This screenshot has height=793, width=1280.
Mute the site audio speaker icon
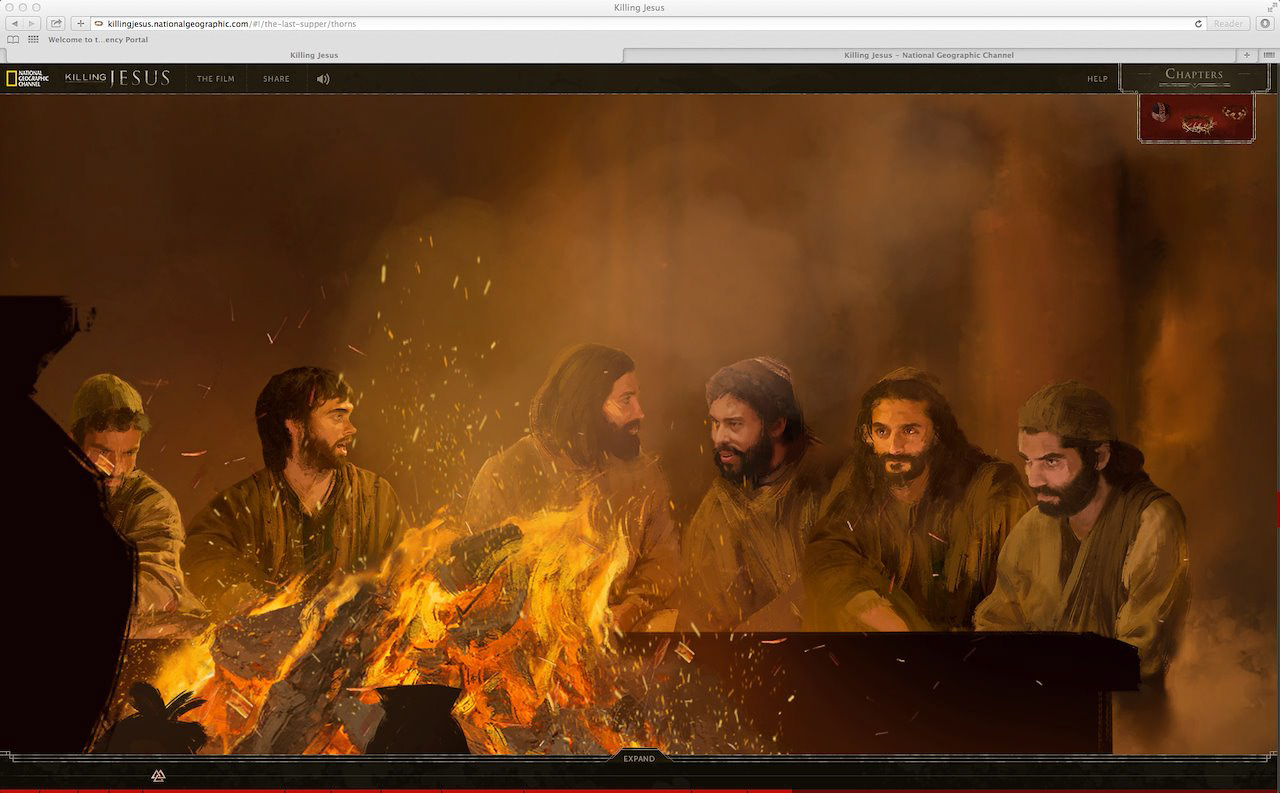323,79
